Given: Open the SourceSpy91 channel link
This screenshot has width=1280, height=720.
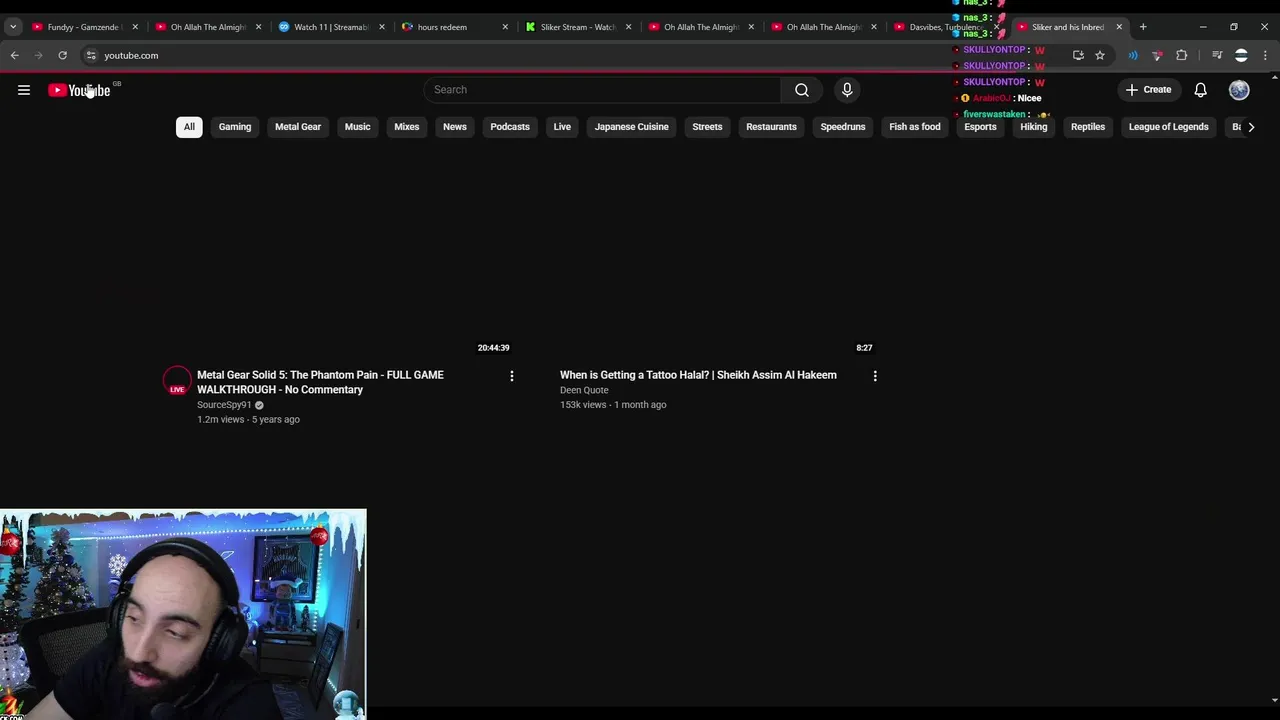Looking at the screenshot, I should 224,405.
